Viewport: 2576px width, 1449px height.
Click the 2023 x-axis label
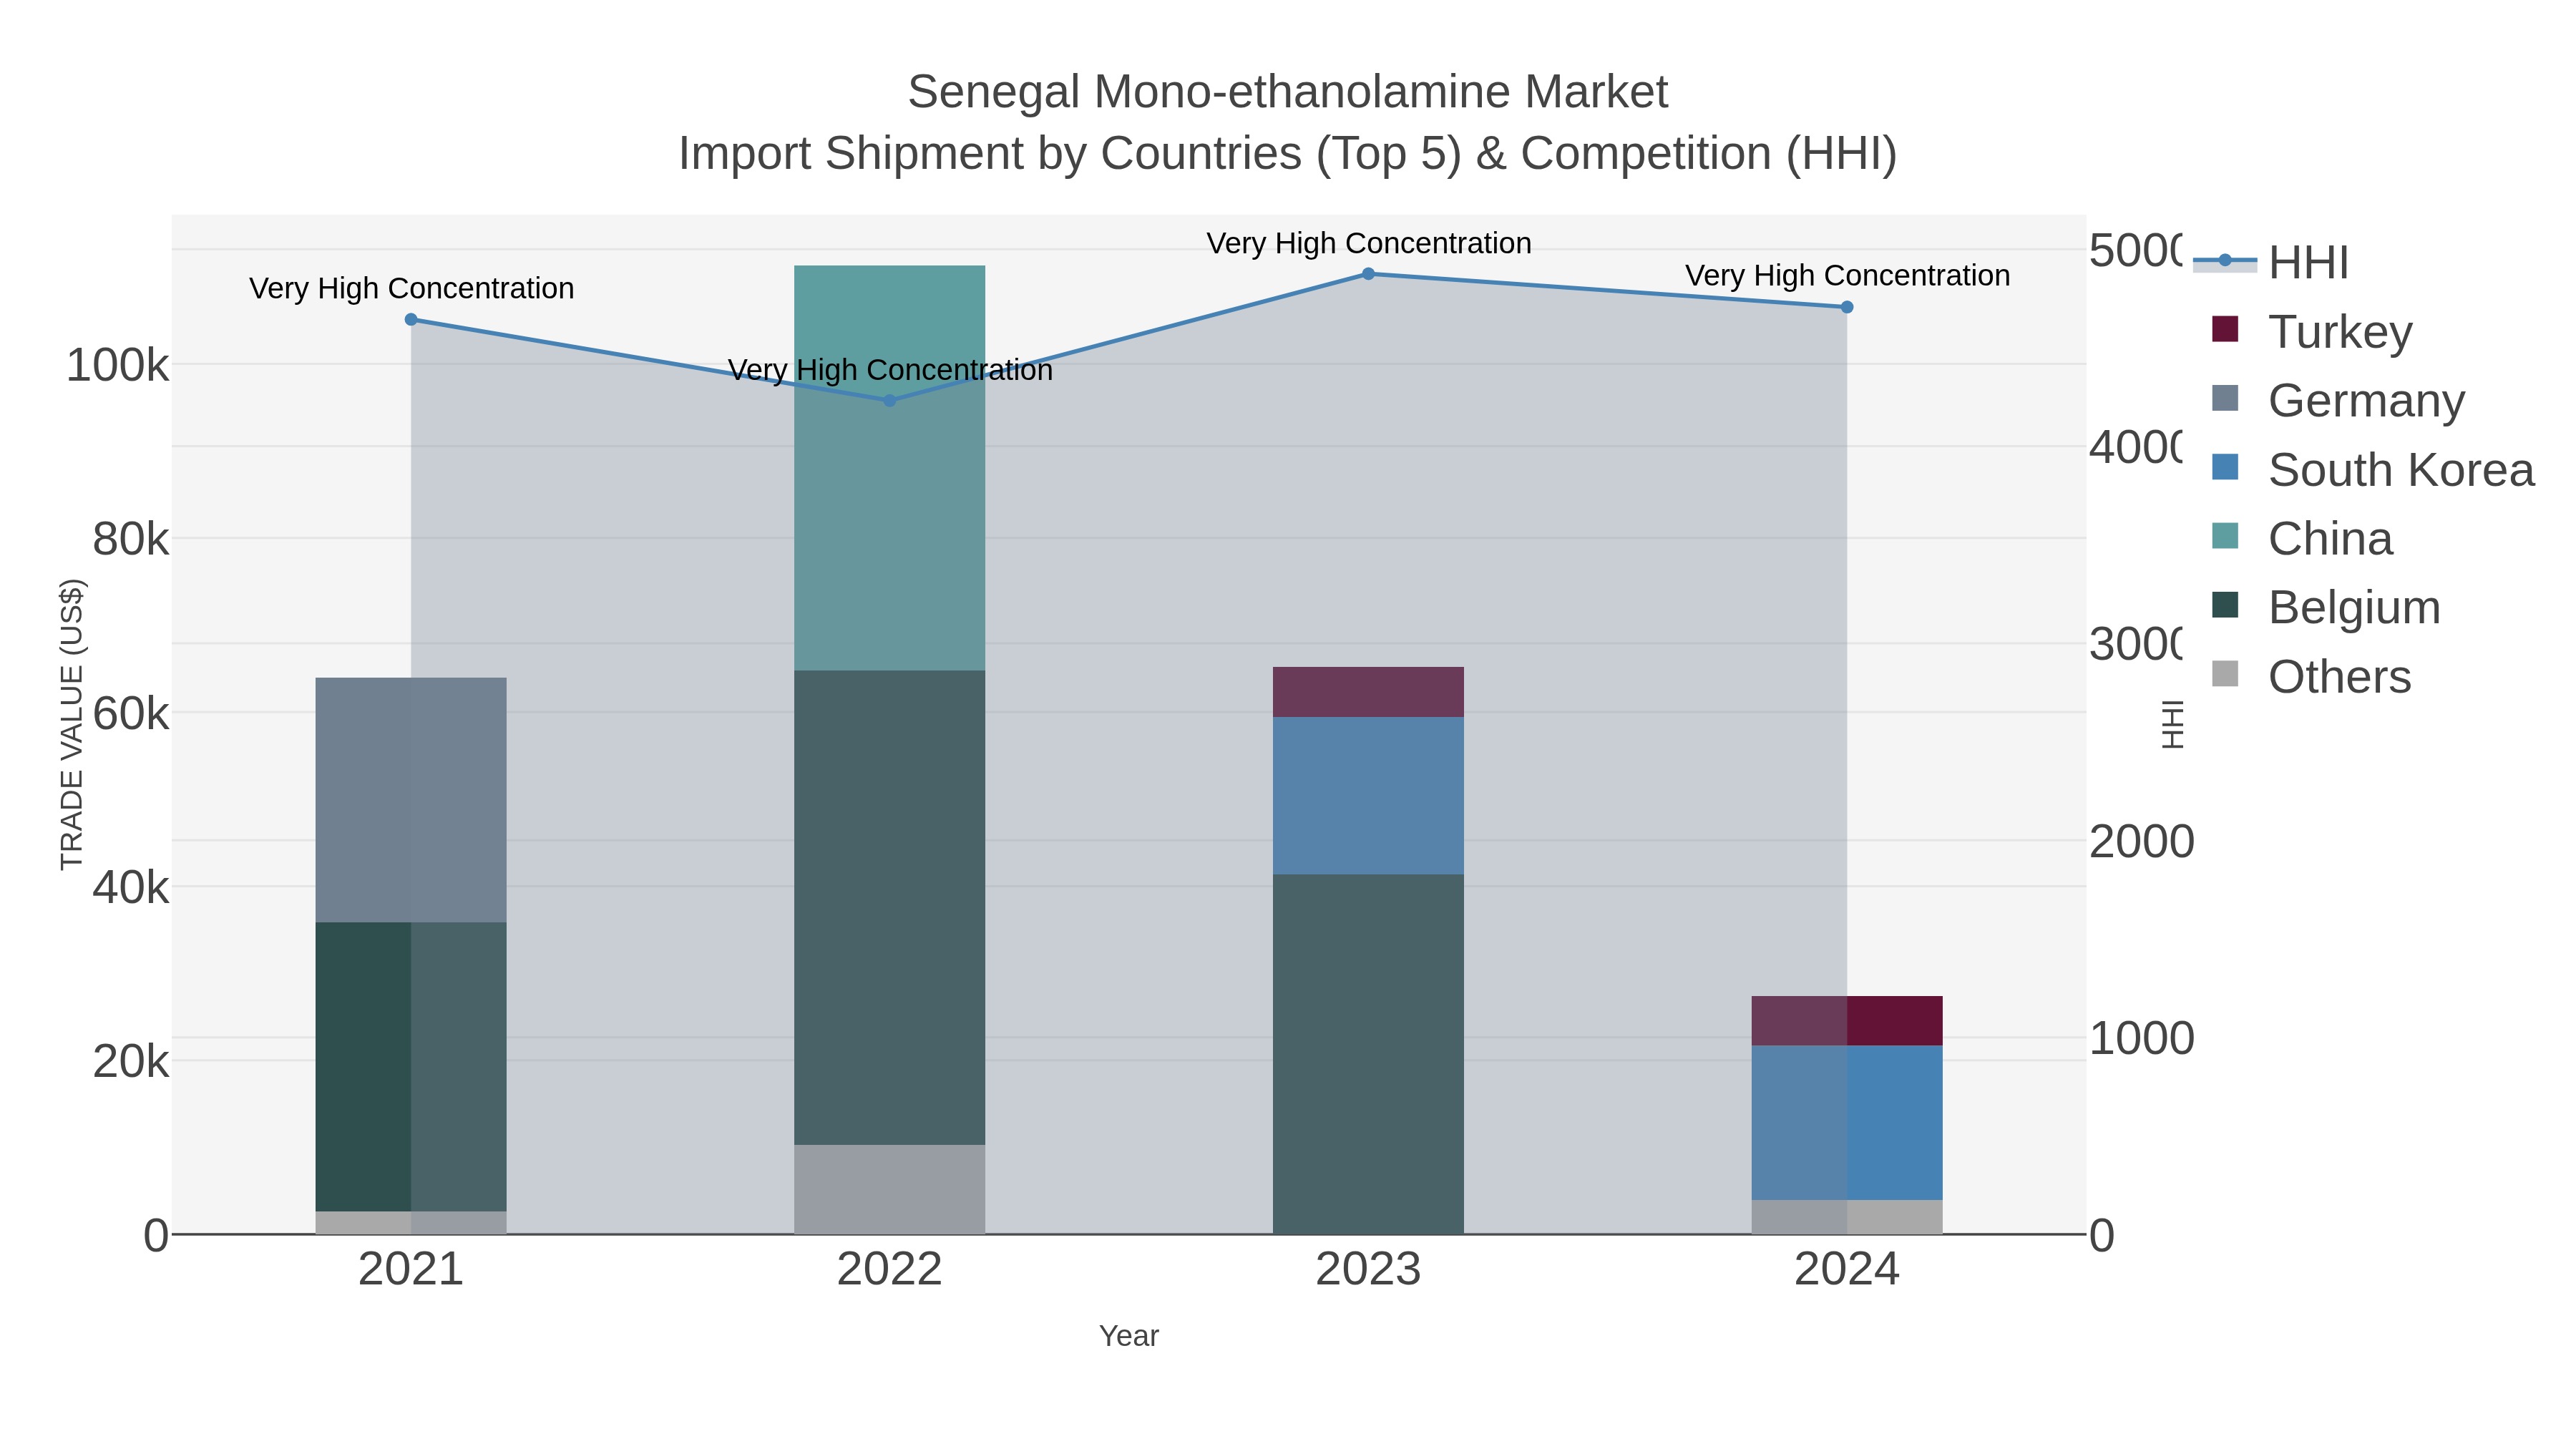[x=1368, y=1270]
